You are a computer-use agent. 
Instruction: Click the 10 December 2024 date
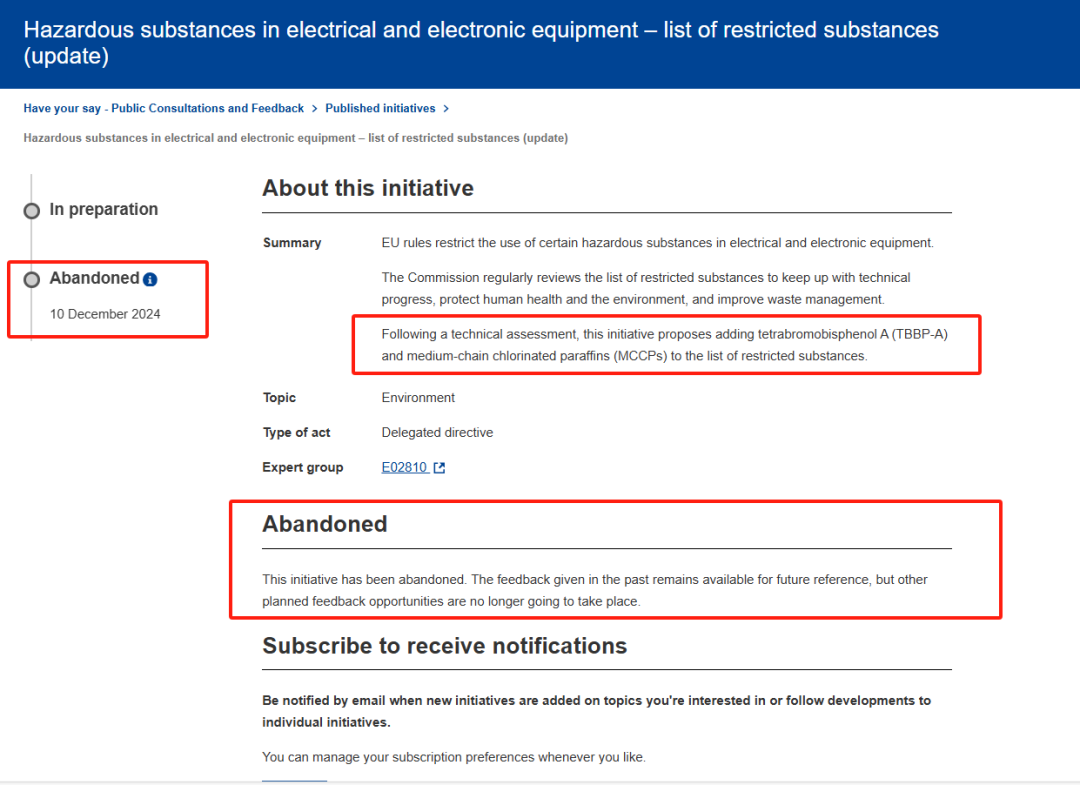coord(105,314)
